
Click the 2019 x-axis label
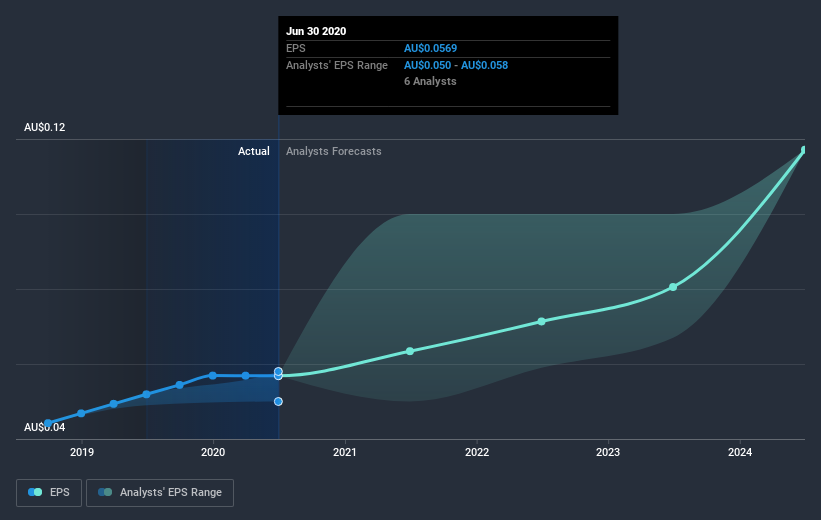tap(82, 452)
